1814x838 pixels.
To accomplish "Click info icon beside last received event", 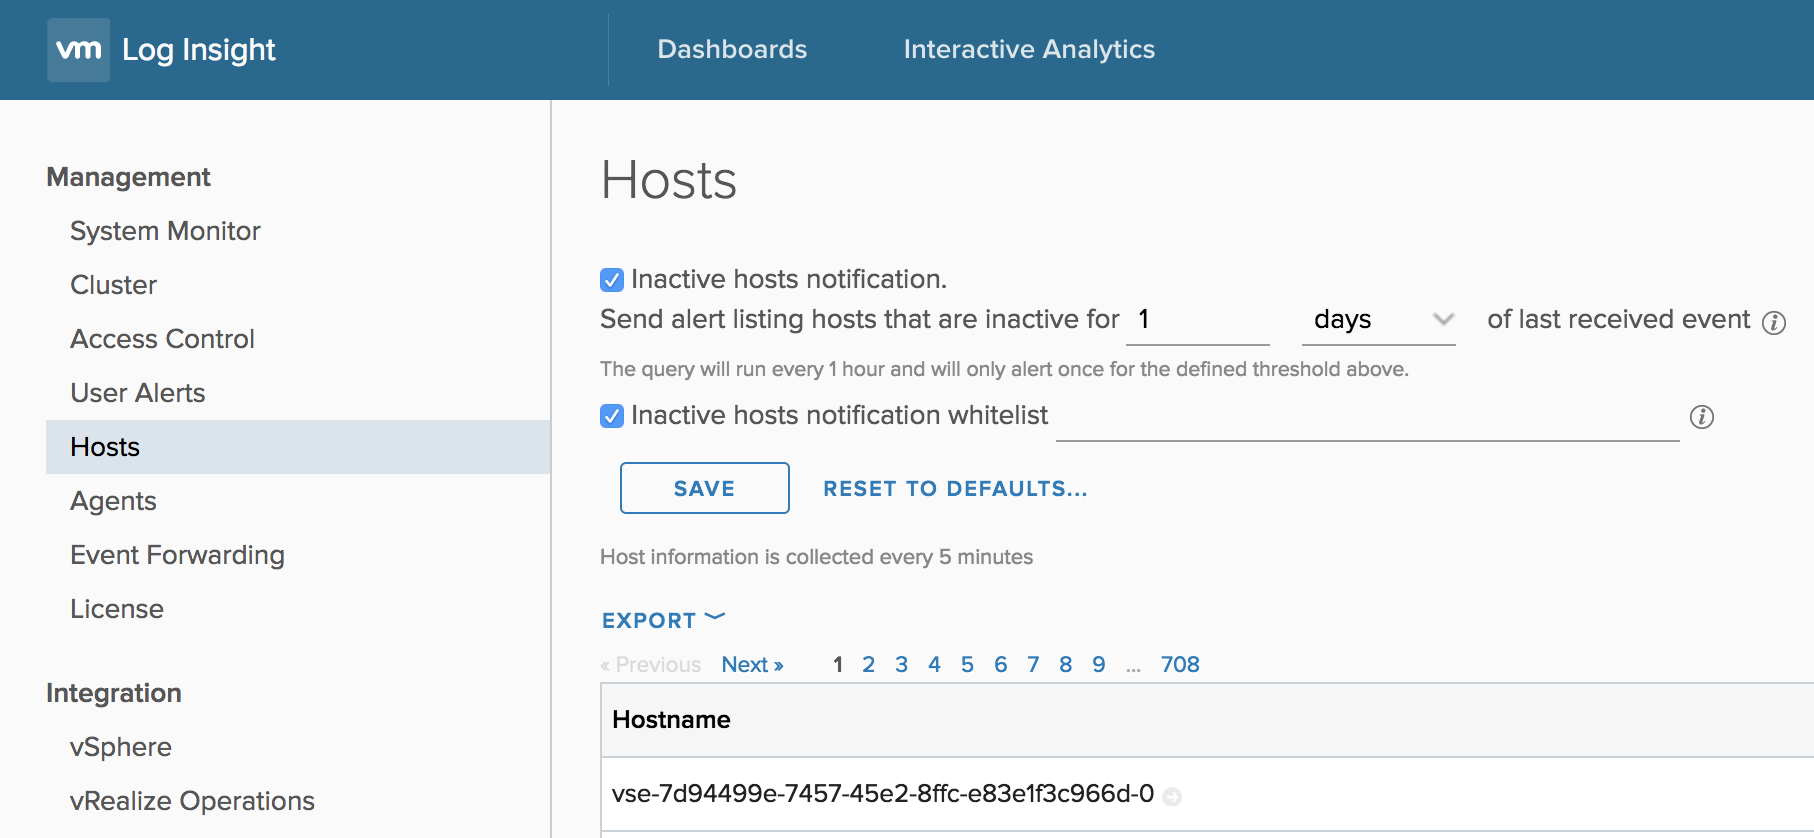I will [1773, 322].
